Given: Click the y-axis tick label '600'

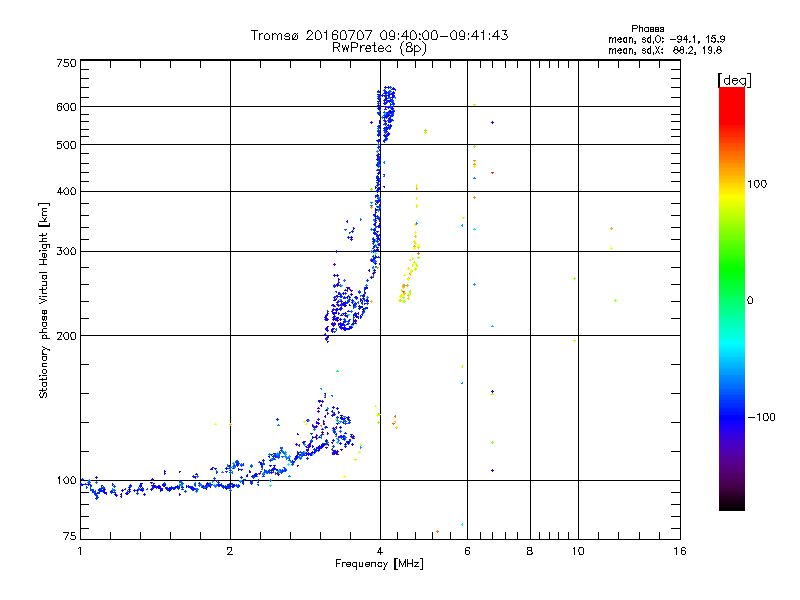Looking at the screenshot, I should coord(66,107).
